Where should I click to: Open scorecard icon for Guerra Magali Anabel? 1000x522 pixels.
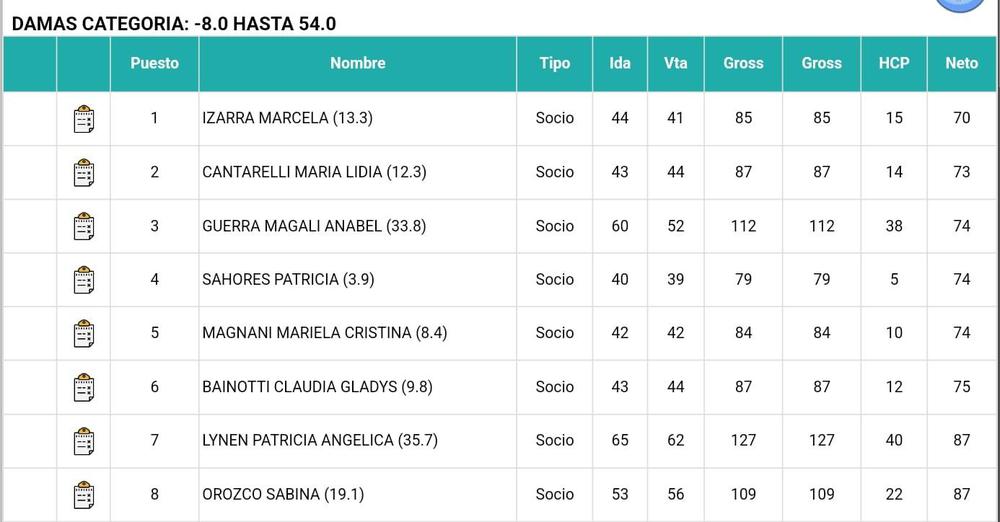(84, 227)
